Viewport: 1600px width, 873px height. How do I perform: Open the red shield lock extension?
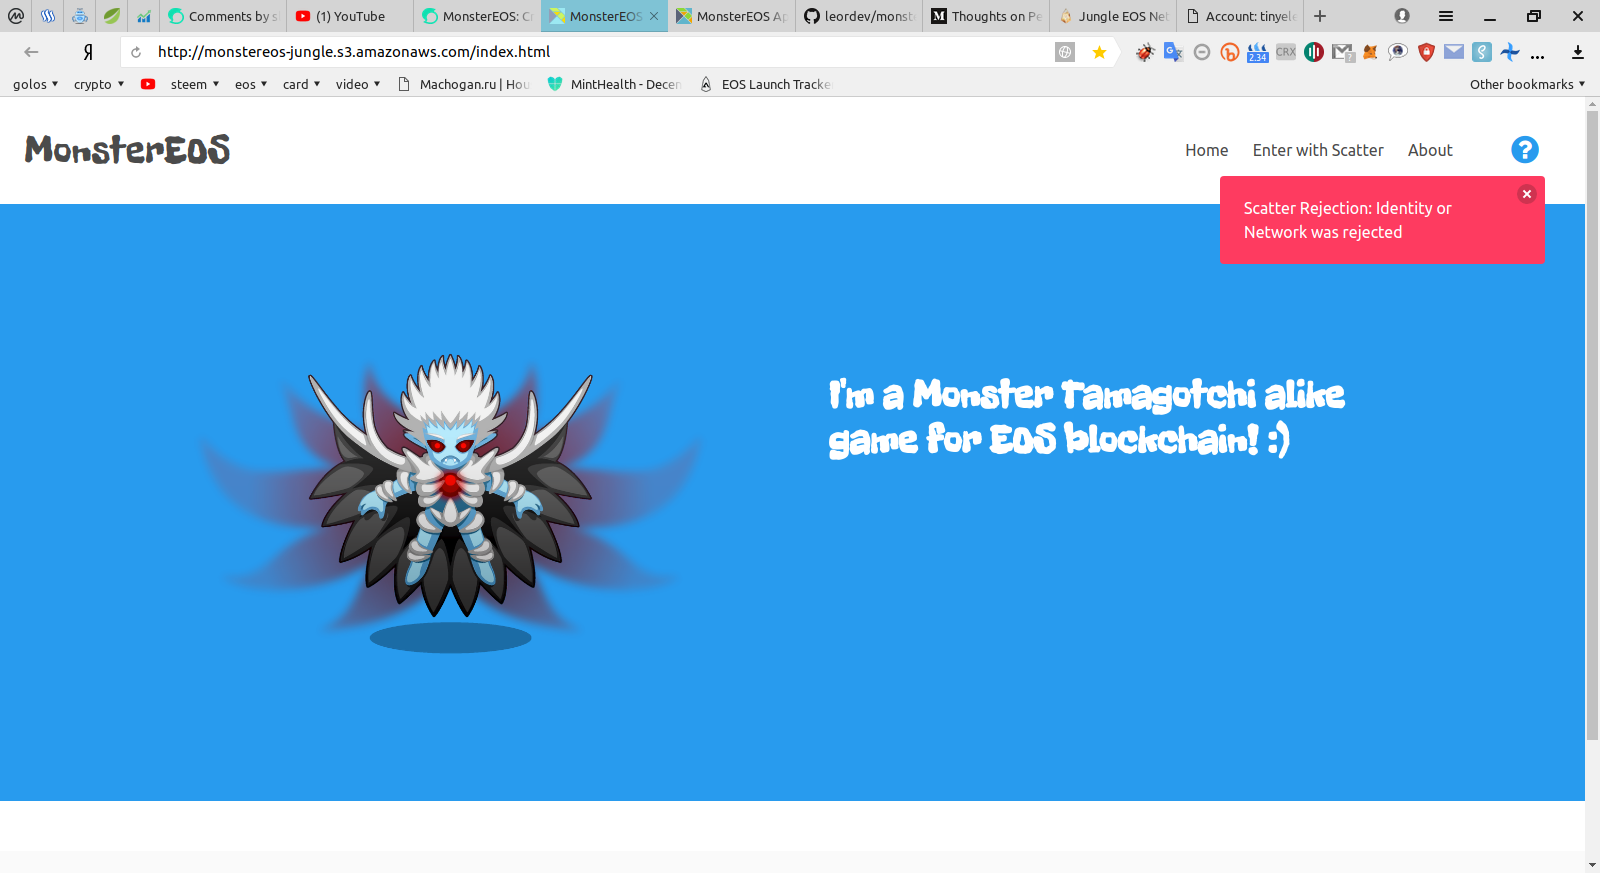tap(1426, 52)
